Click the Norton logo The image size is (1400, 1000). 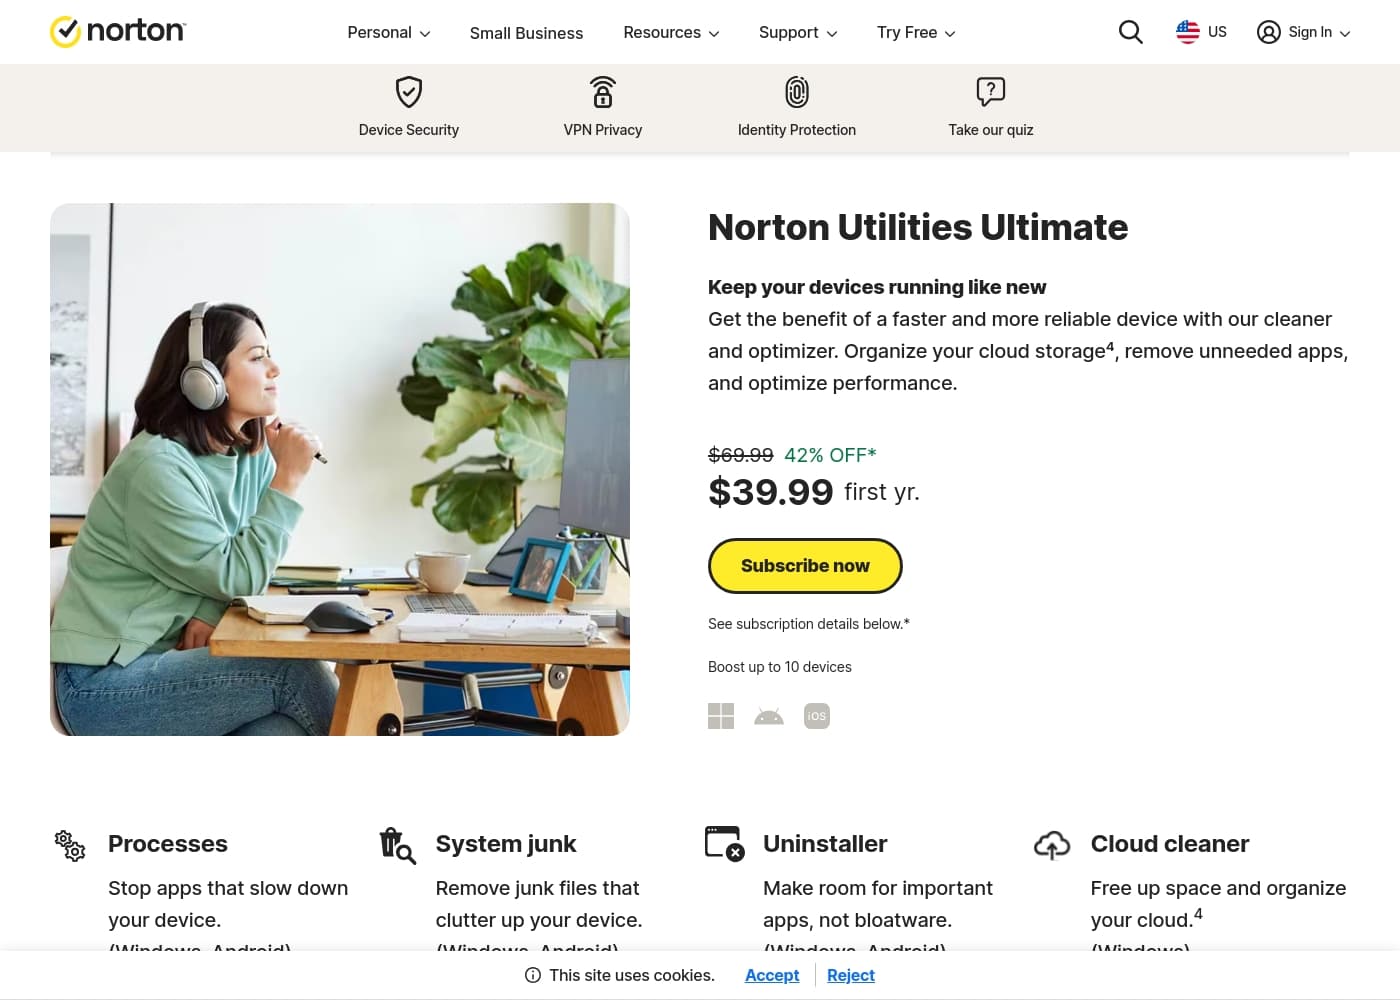pos(117,31)
